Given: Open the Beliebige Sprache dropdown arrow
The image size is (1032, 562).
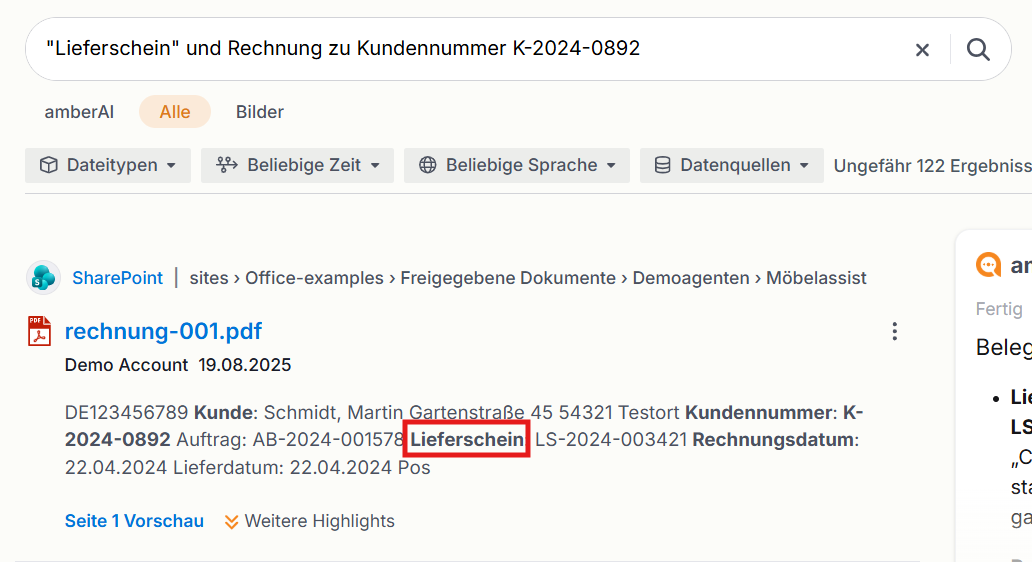Looking at the screenshot, I should 611,165.
